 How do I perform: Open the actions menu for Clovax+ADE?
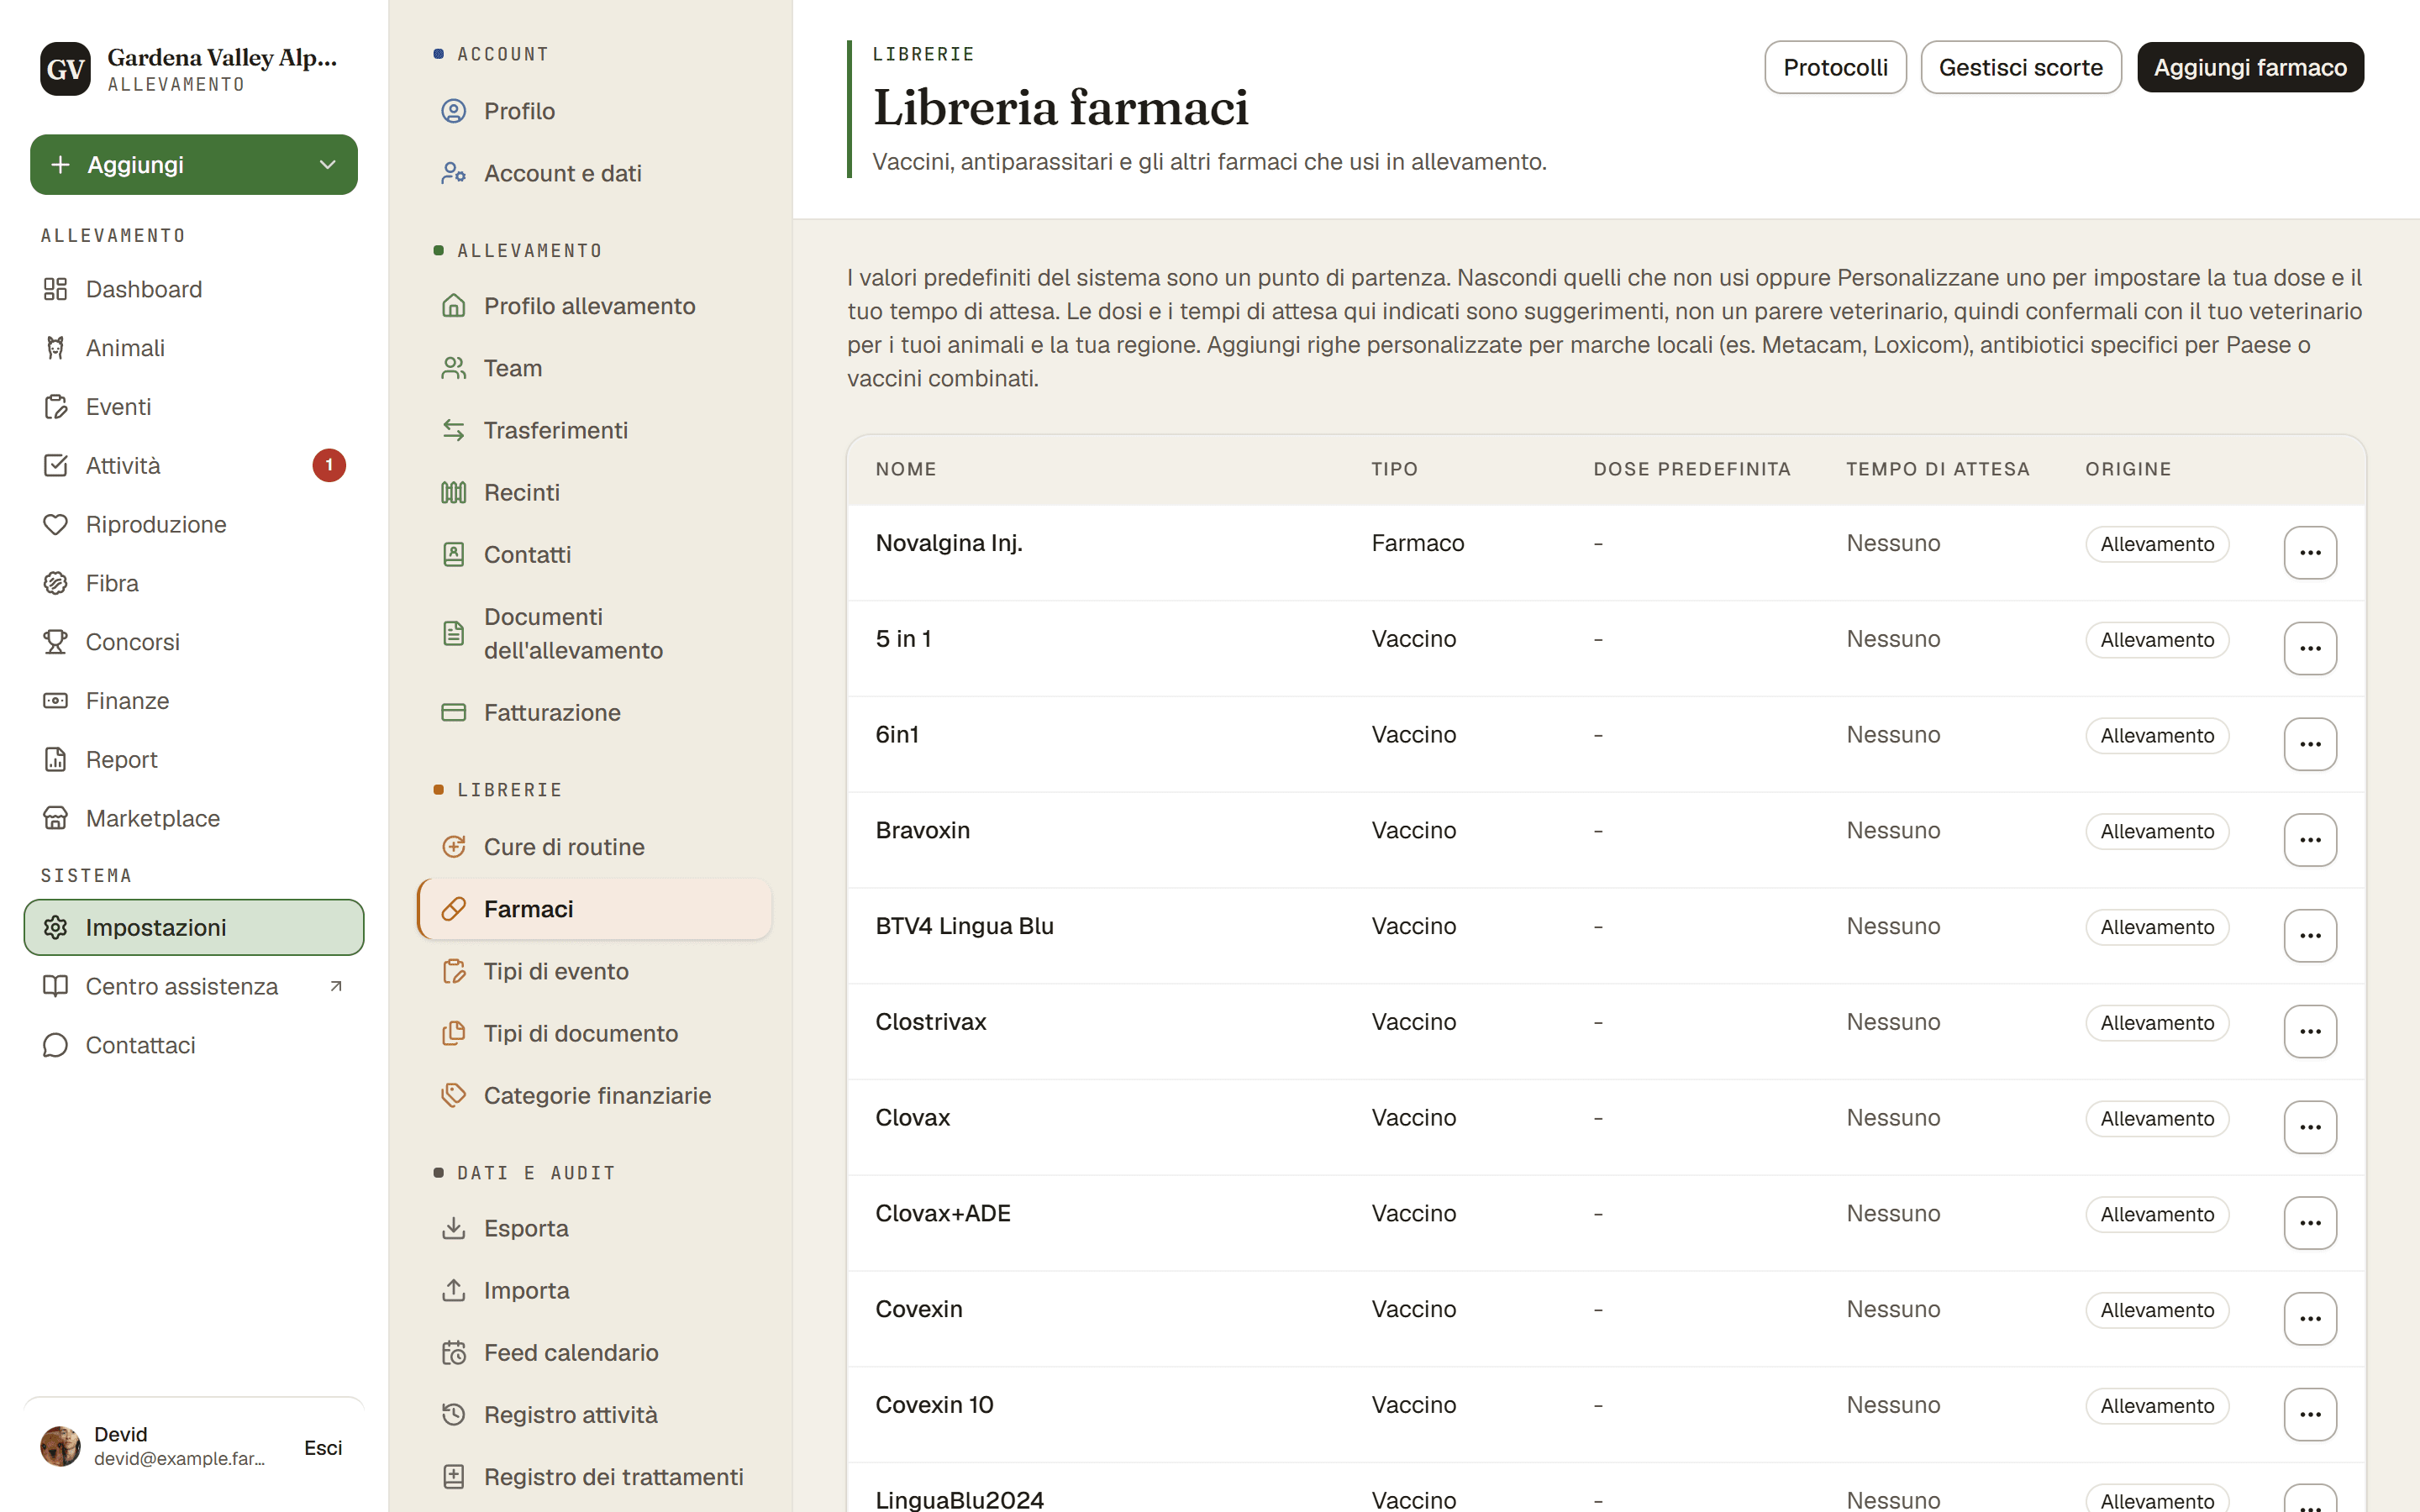2310,1222
